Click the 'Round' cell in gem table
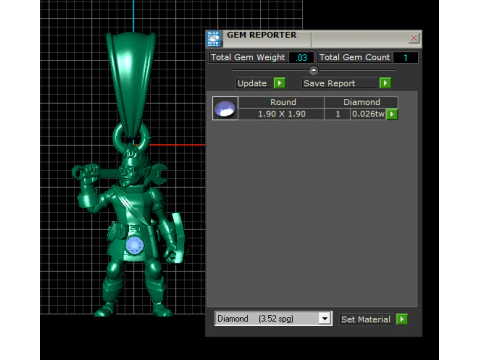Image resolution: width=480 pixels, height=360 pixels. (283, 102)
